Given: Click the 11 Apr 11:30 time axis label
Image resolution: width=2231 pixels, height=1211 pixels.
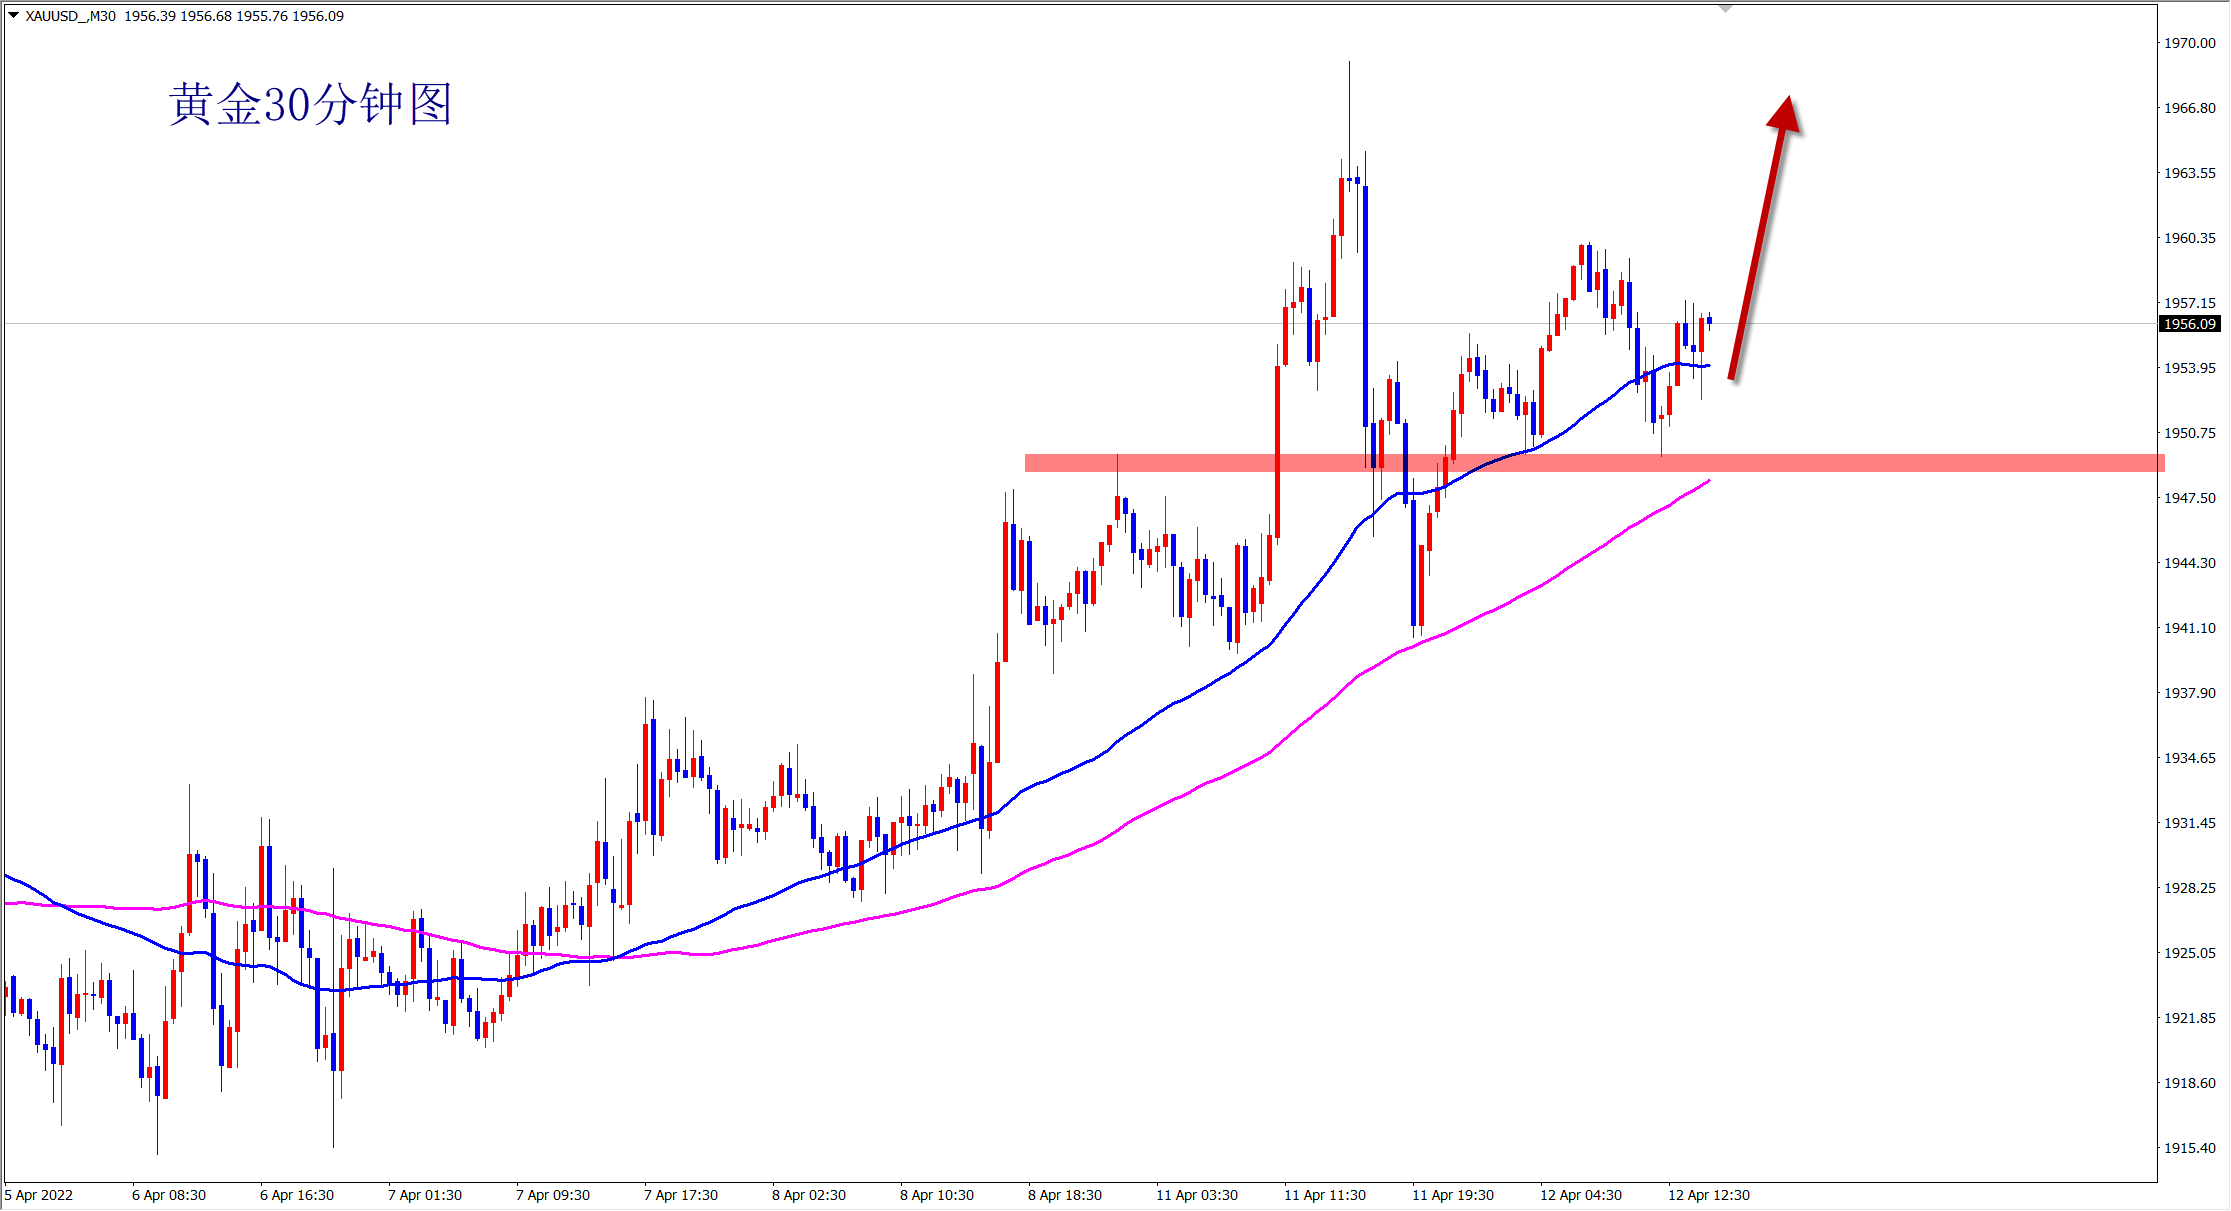Looking at the screenshot, I should [1325, 1195].
